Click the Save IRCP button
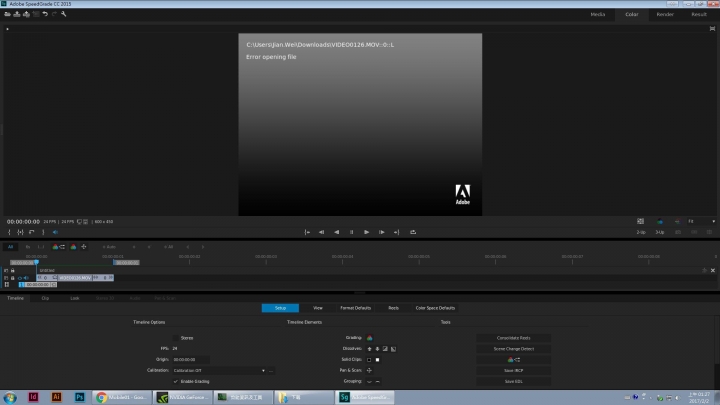Viewport: 720px width, 405px height. tap(513, 371)
